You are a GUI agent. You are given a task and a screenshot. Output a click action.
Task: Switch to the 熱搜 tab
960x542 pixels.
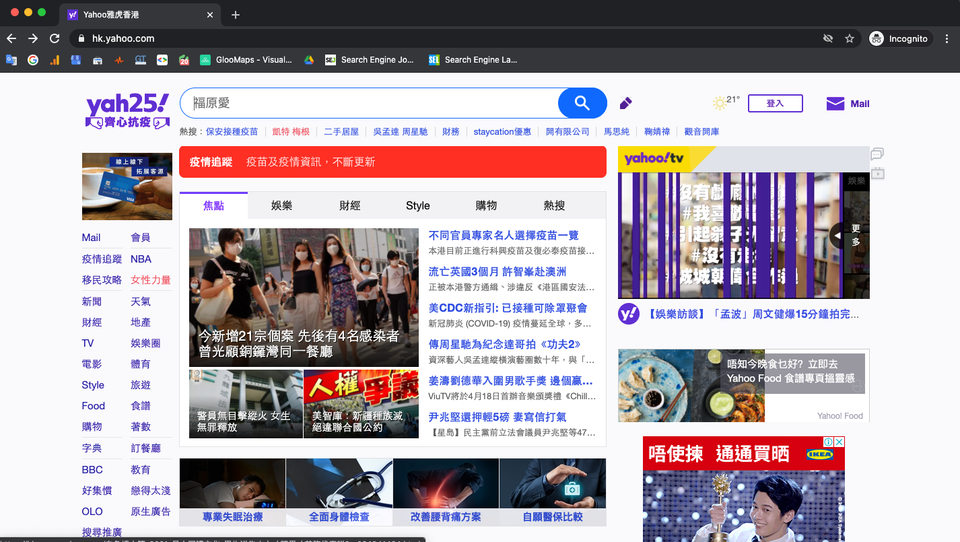click(x=554, y=206)
